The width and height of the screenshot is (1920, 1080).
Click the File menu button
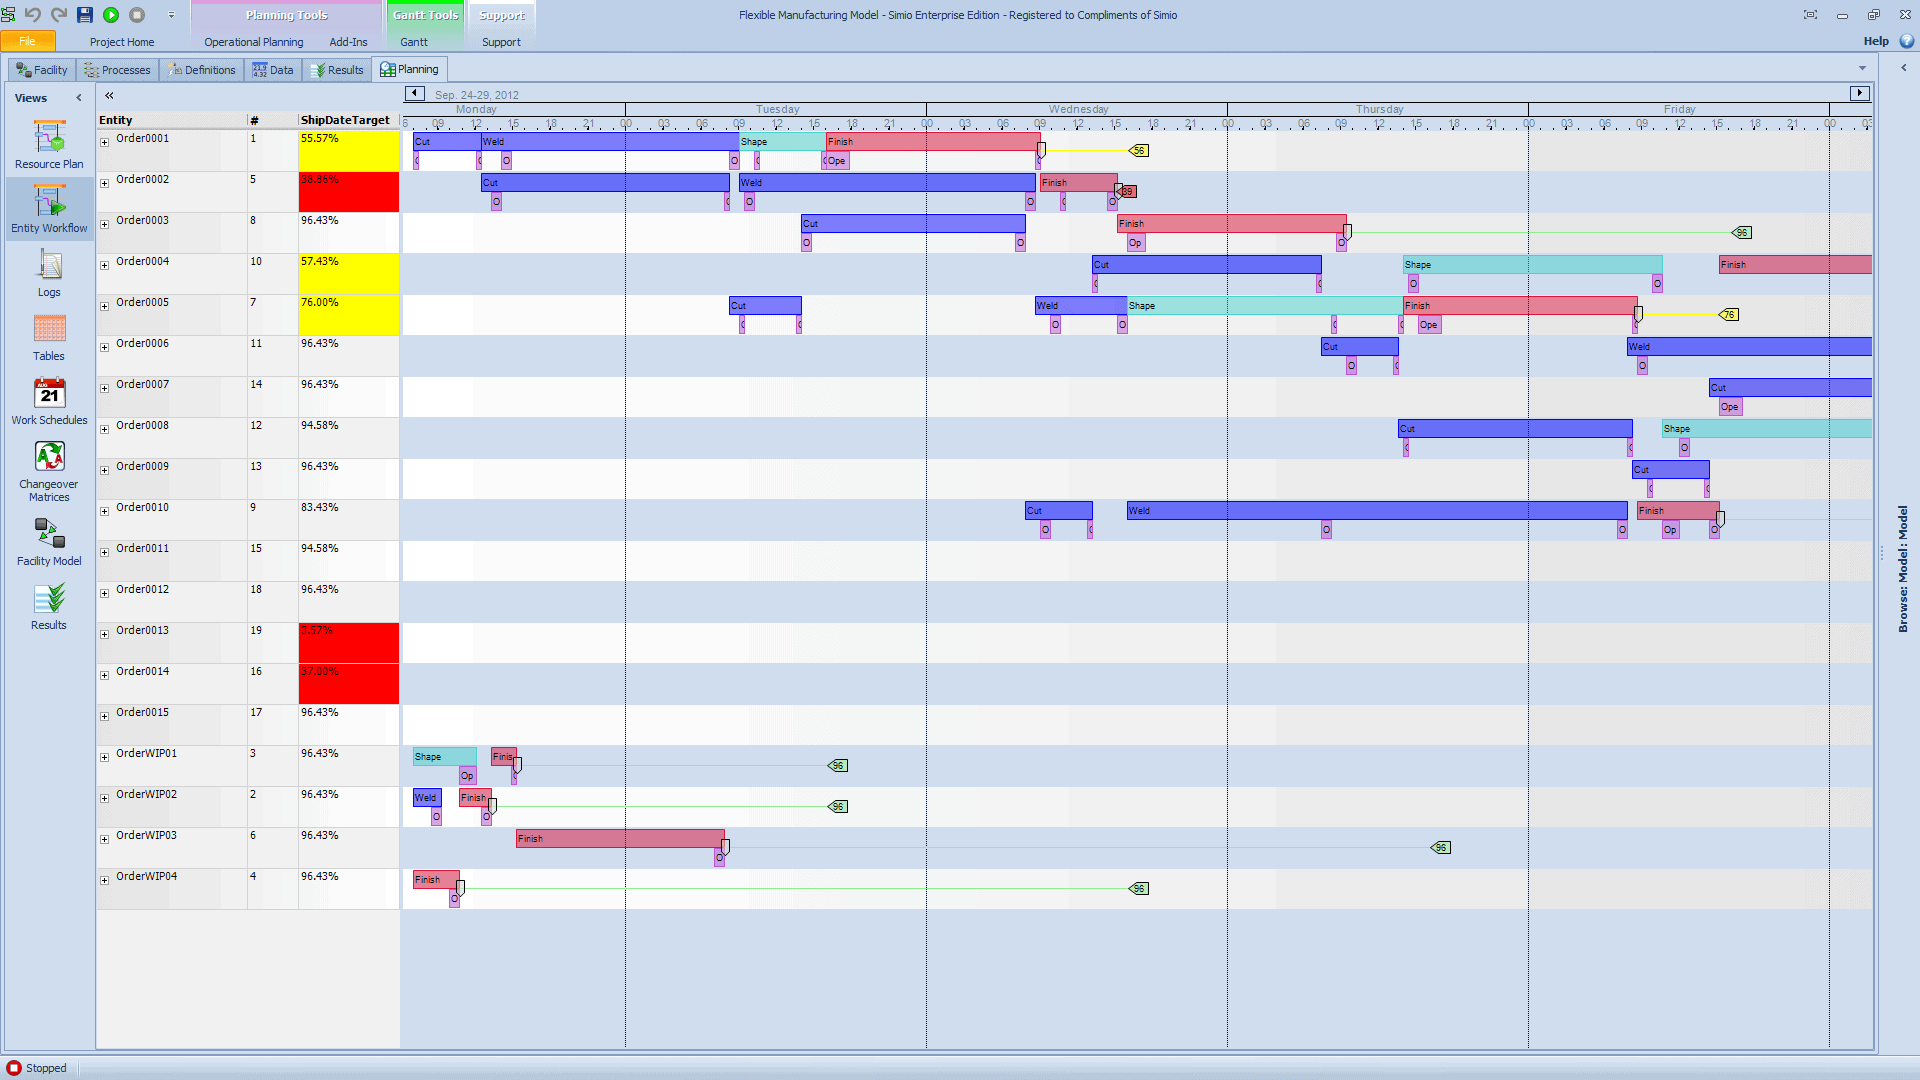(x=27, y=41)
